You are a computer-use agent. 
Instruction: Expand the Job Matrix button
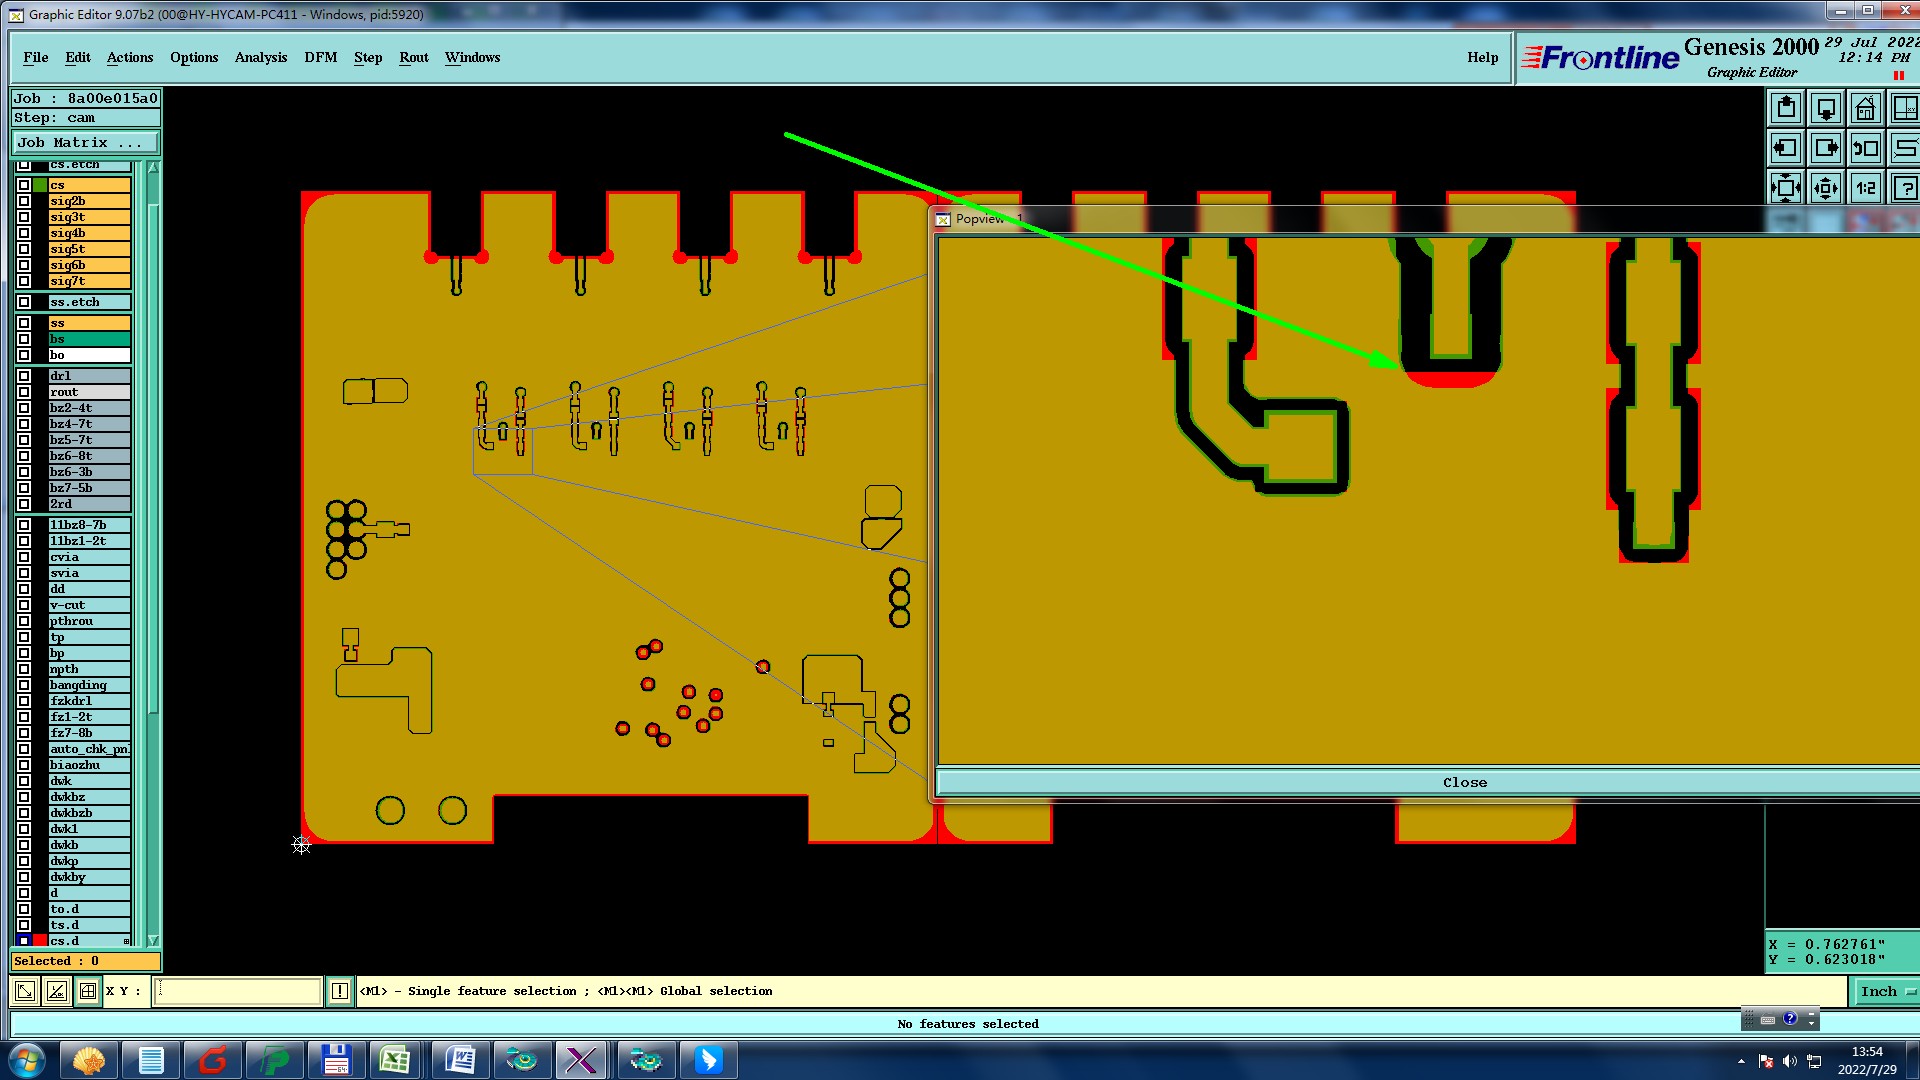(x=85, y=143)
